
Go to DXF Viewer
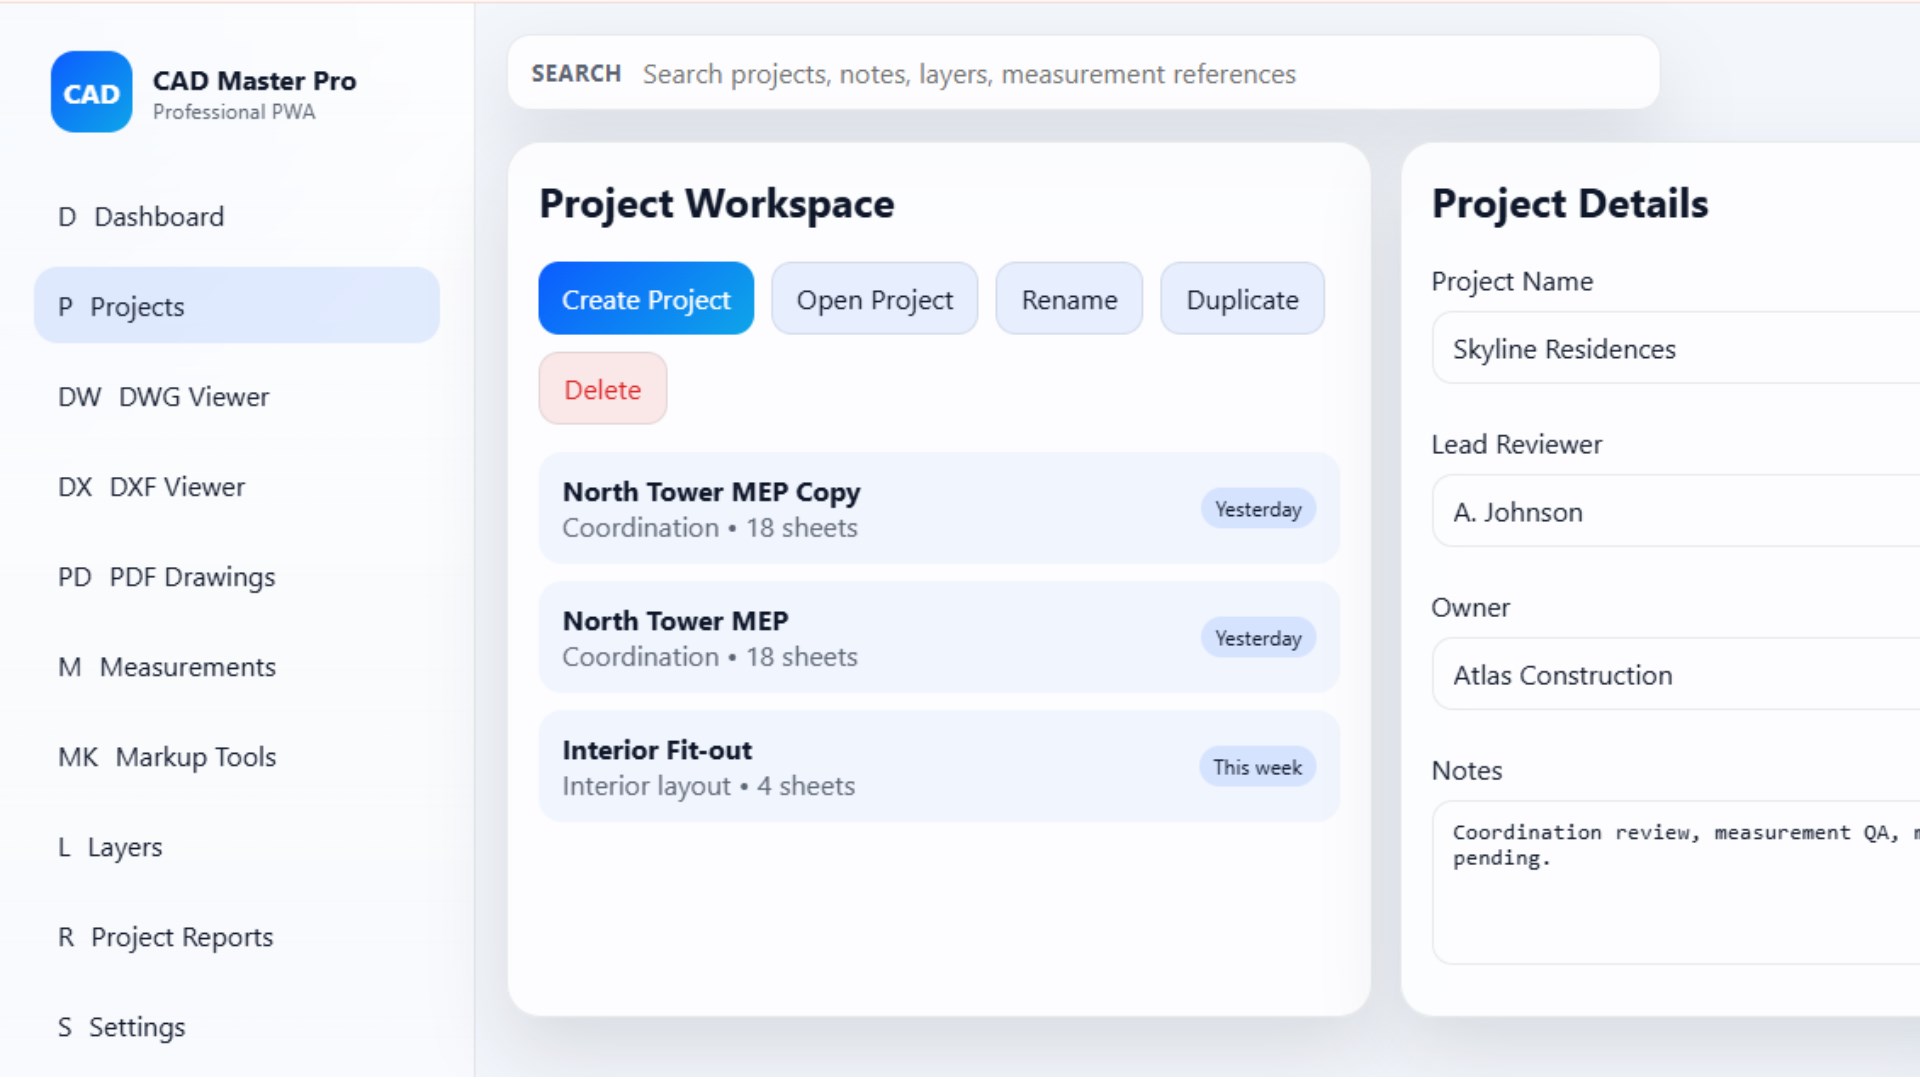coord(236,487)
